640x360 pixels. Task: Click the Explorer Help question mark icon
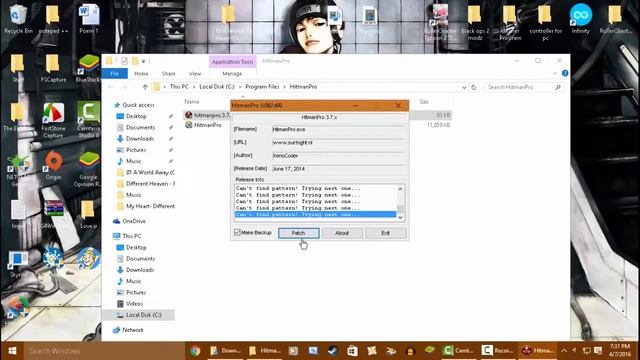click(565, 73)
